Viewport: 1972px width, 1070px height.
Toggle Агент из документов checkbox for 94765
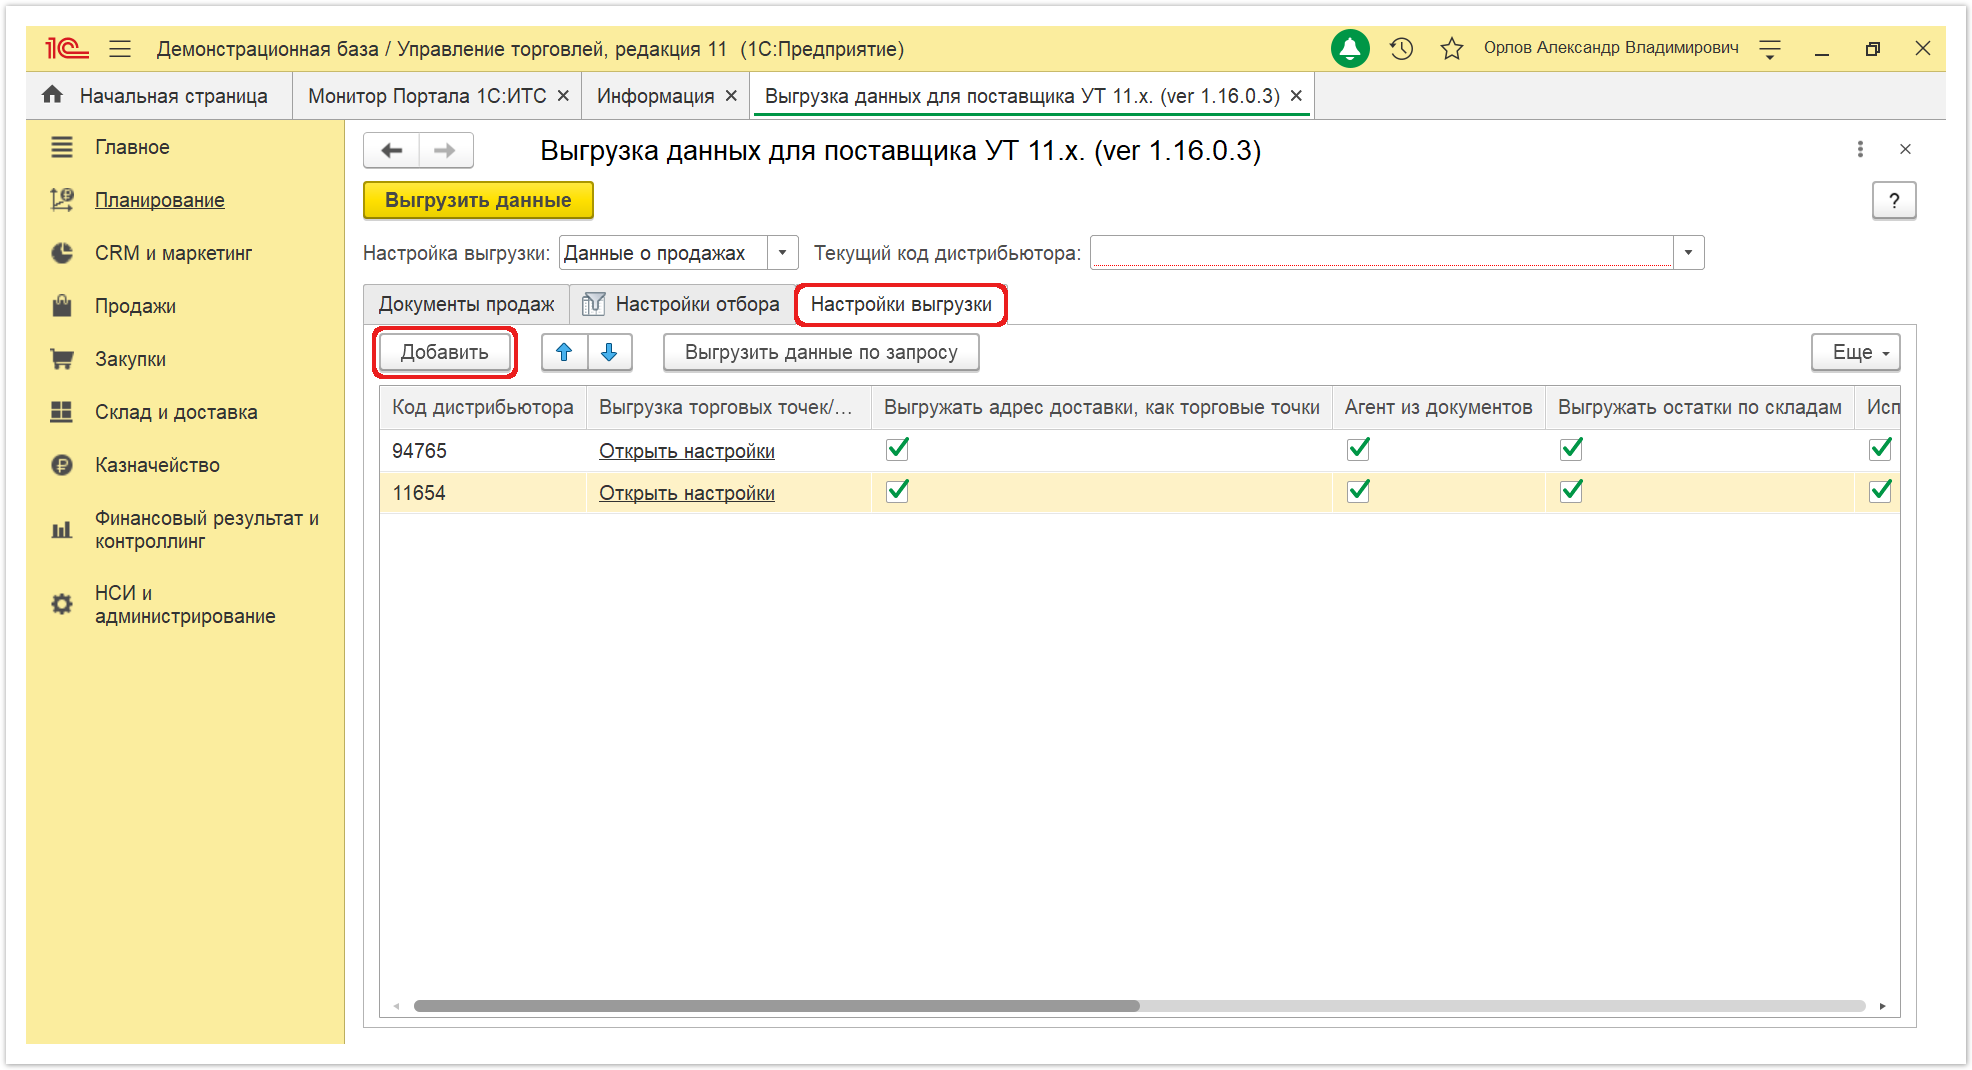[x=1358, y=449]
